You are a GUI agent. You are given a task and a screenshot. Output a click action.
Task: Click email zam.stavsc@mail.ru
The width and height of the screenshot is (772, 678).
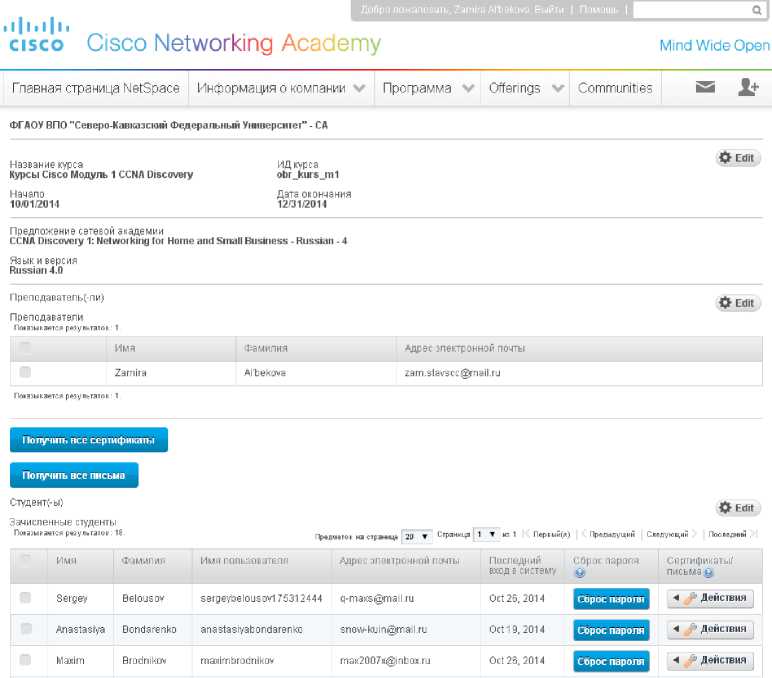tap(452, 373)
